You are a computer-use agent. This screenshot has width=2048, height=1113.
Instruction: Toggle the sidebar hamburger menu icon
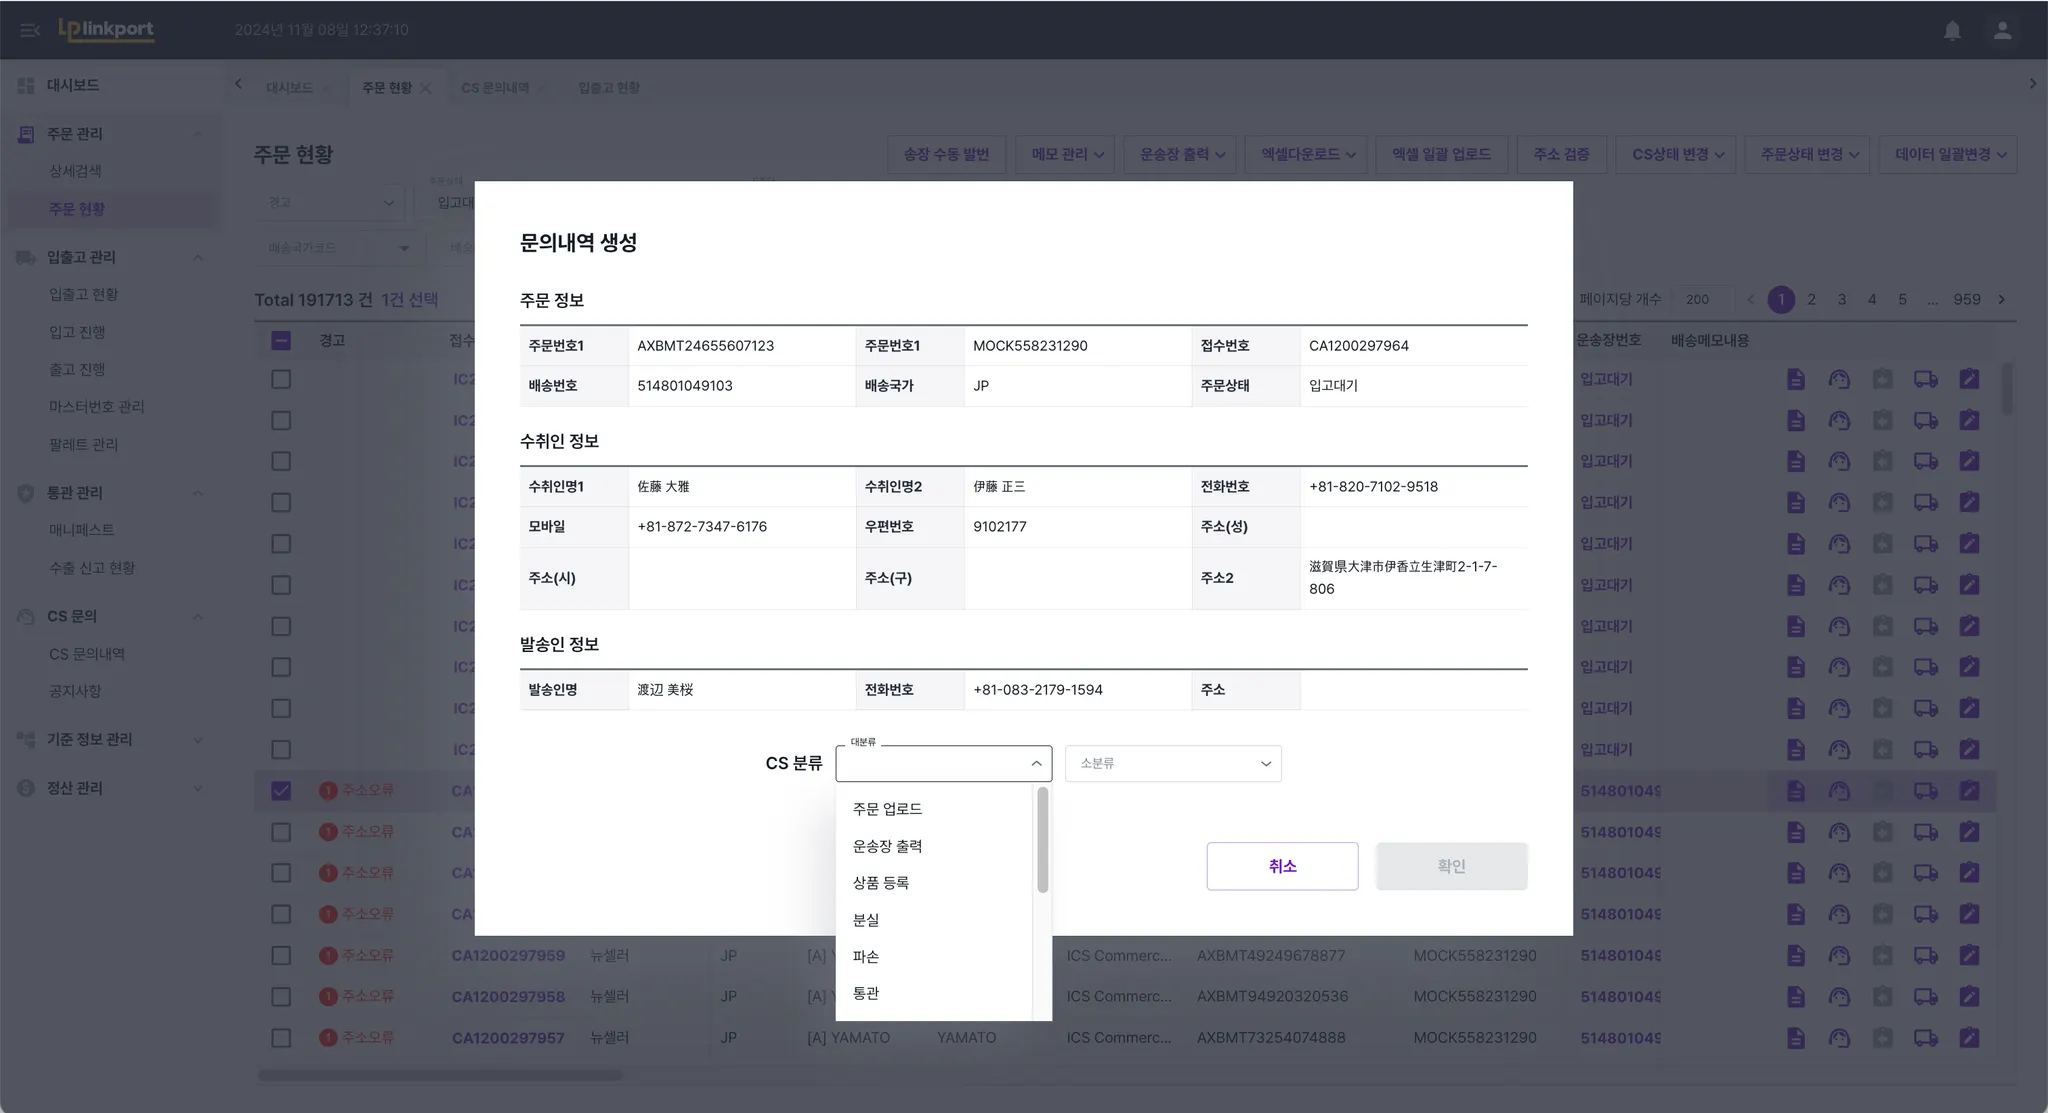point(29,30)
